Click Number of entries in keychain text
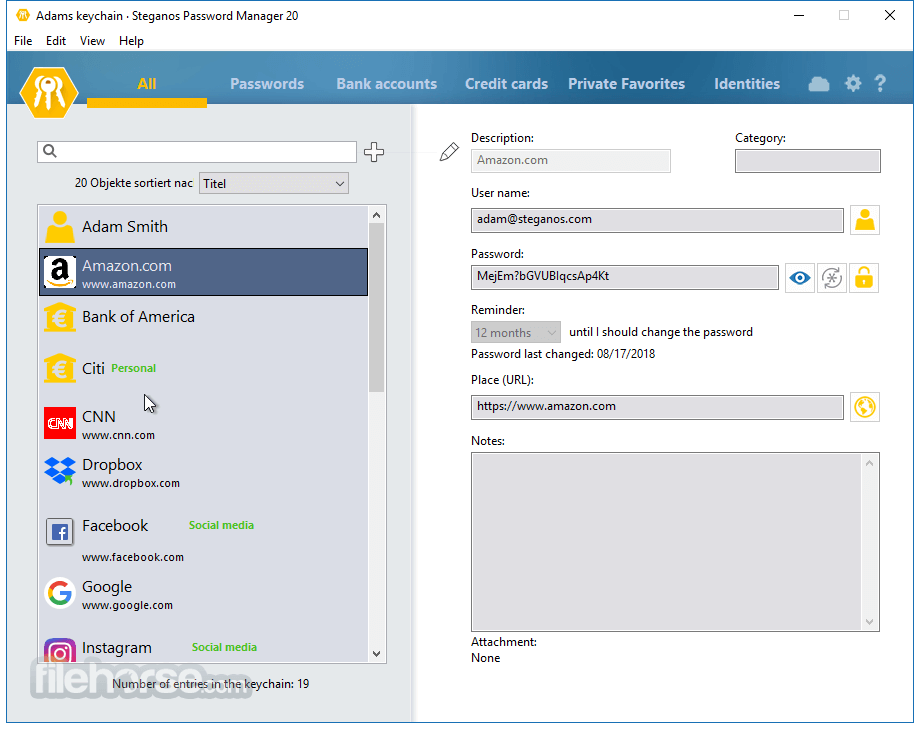Viewport: 920px width, 729px height. click(211, 684)
